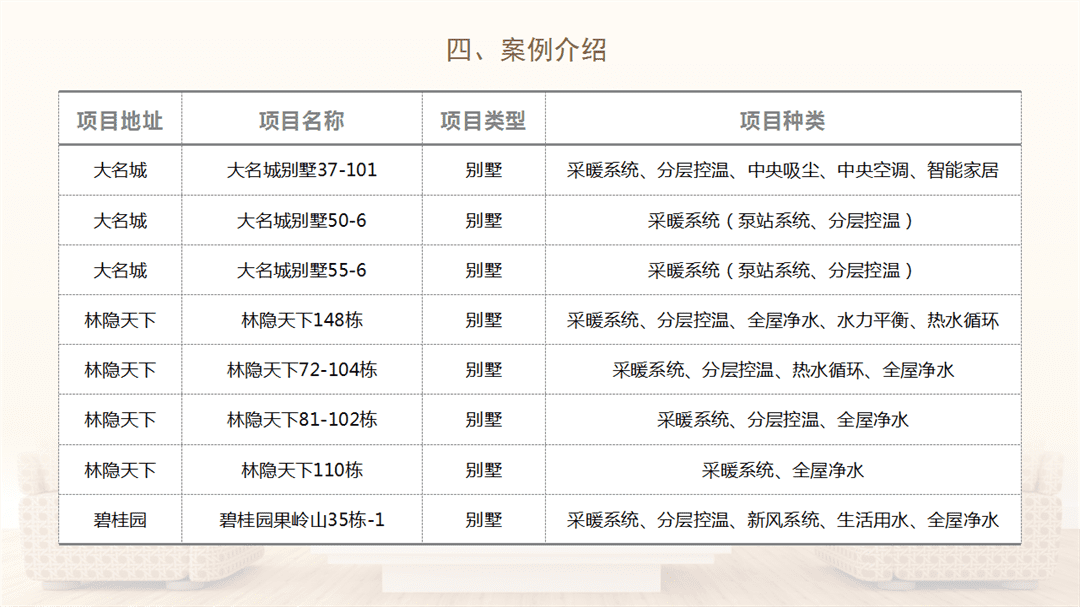Viewport: 1080px width, 607px height.
Task: Click cell 林隐天下72-104栋
Action: (302, 370)
